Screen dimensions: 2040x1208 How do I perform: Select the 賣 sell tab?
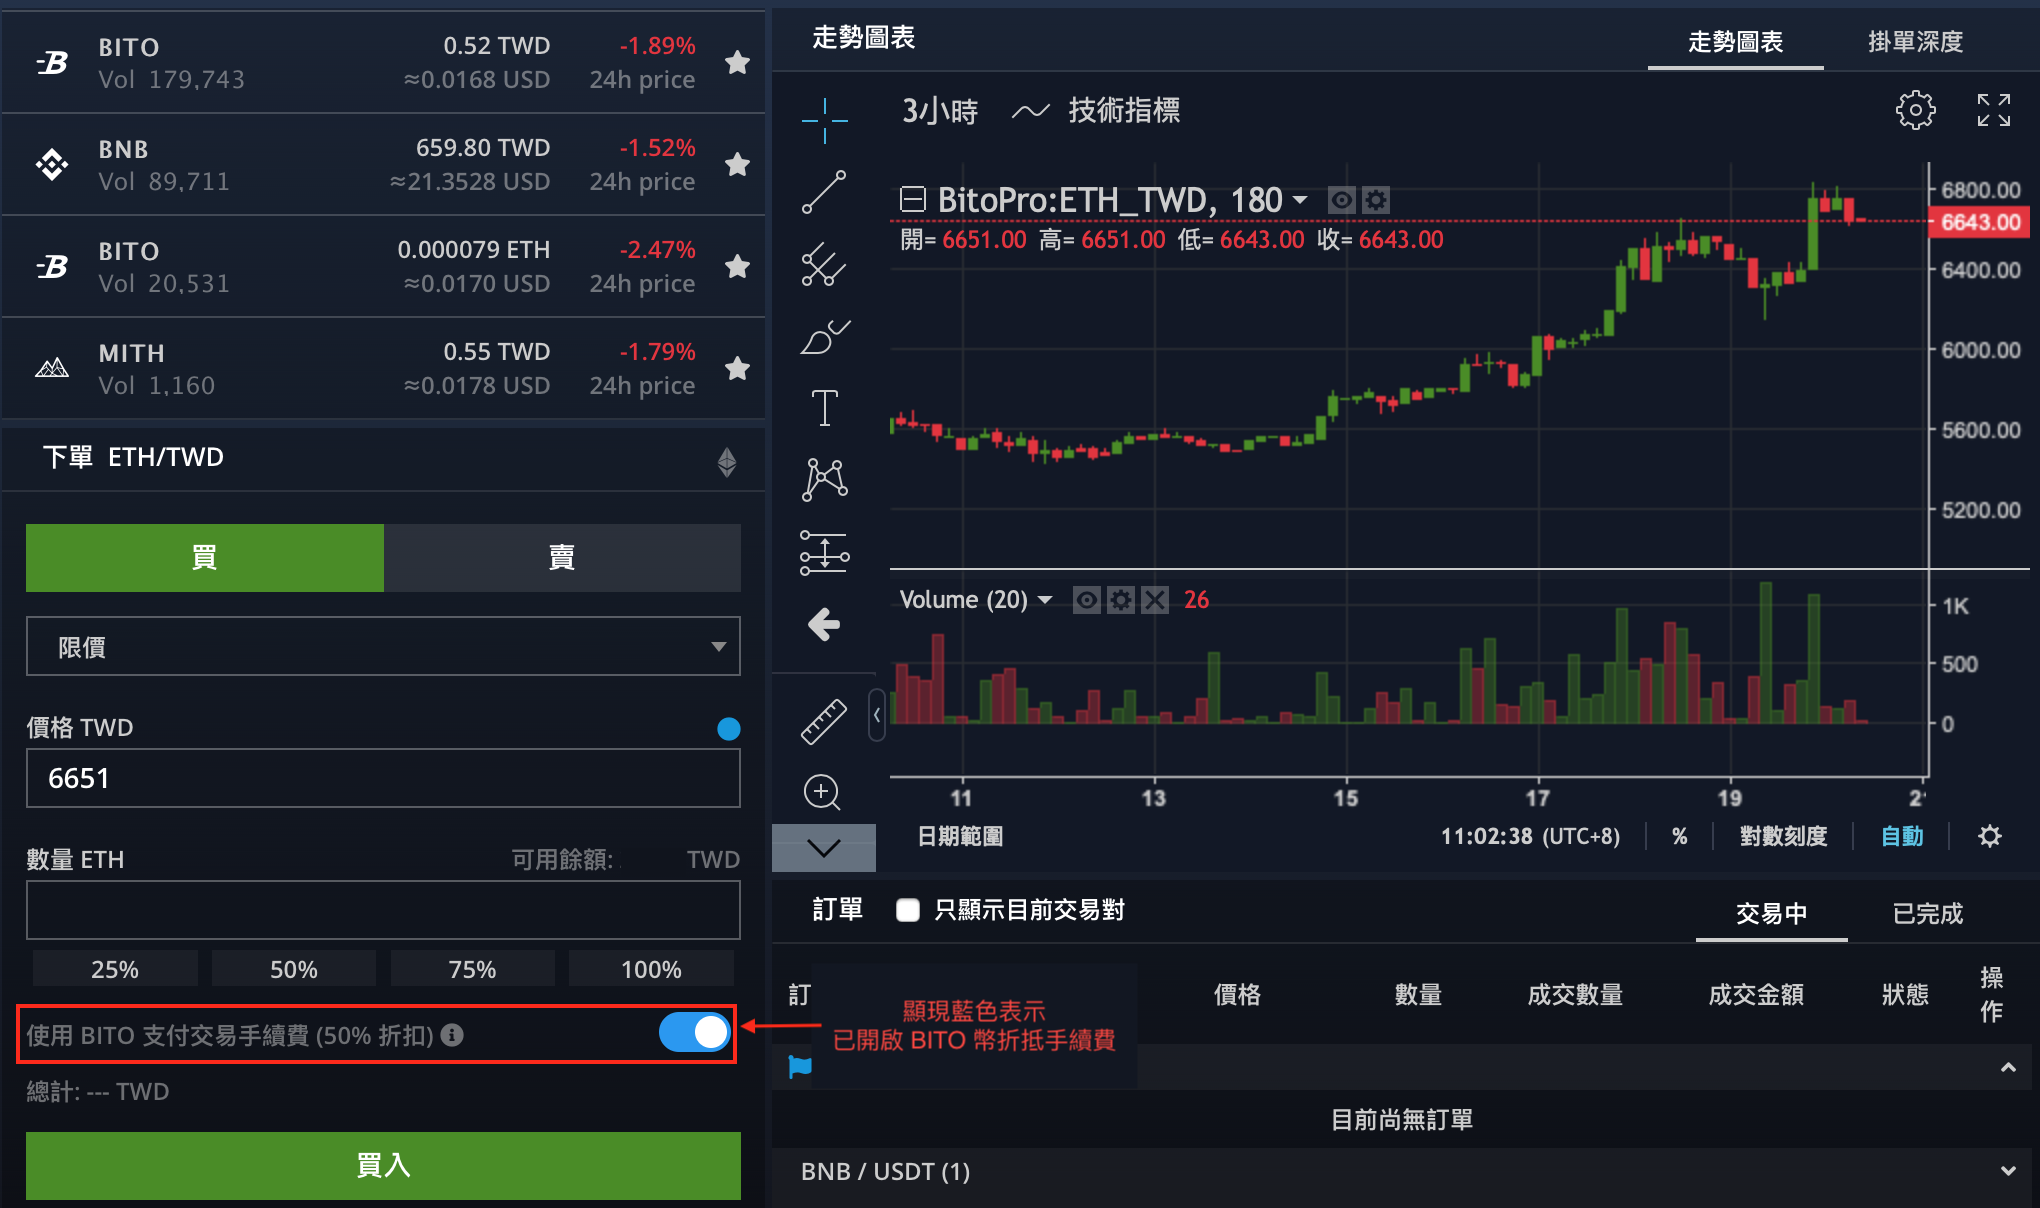tap(562, 557)
